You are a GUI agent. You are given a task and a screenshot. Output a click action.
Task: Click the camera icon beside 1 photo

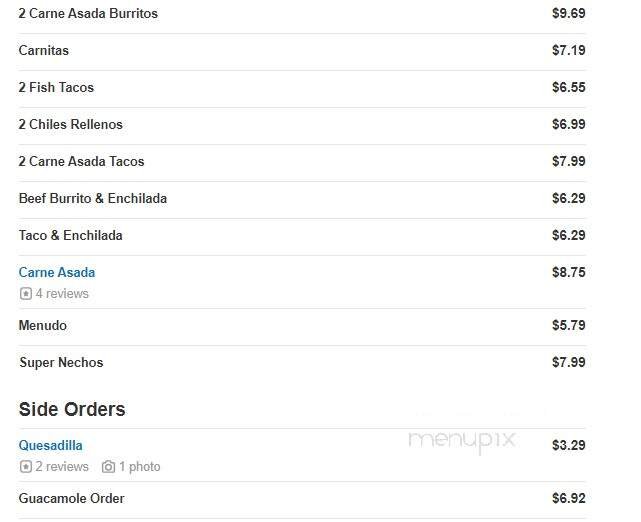(x=108, y=467)
